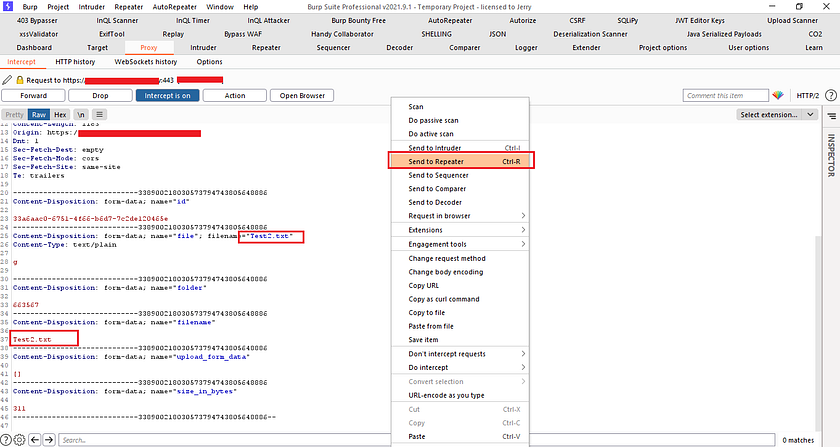Open the User options tab

[x=748, y=48]
